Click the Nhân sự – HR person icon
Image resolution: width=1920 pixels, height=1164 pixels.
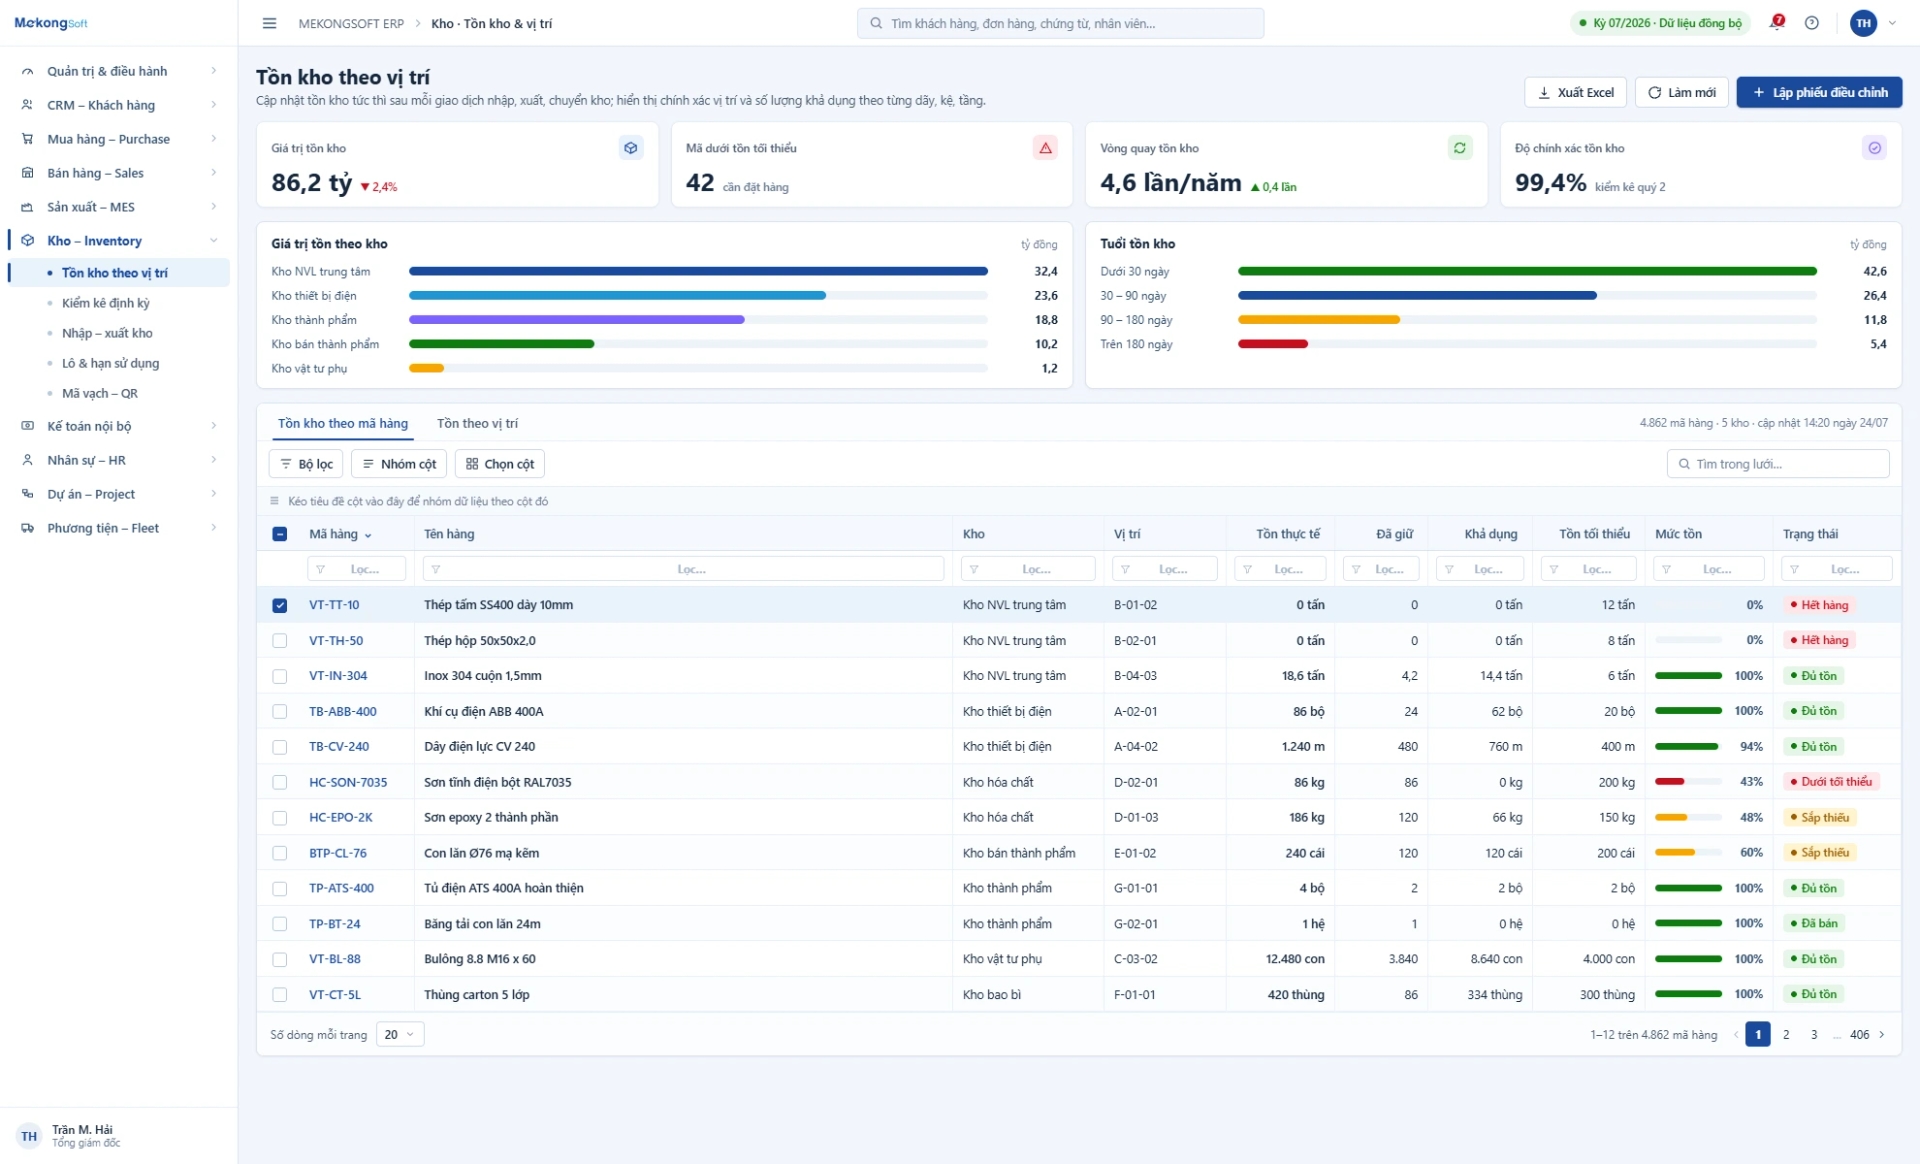pos(27,460)
